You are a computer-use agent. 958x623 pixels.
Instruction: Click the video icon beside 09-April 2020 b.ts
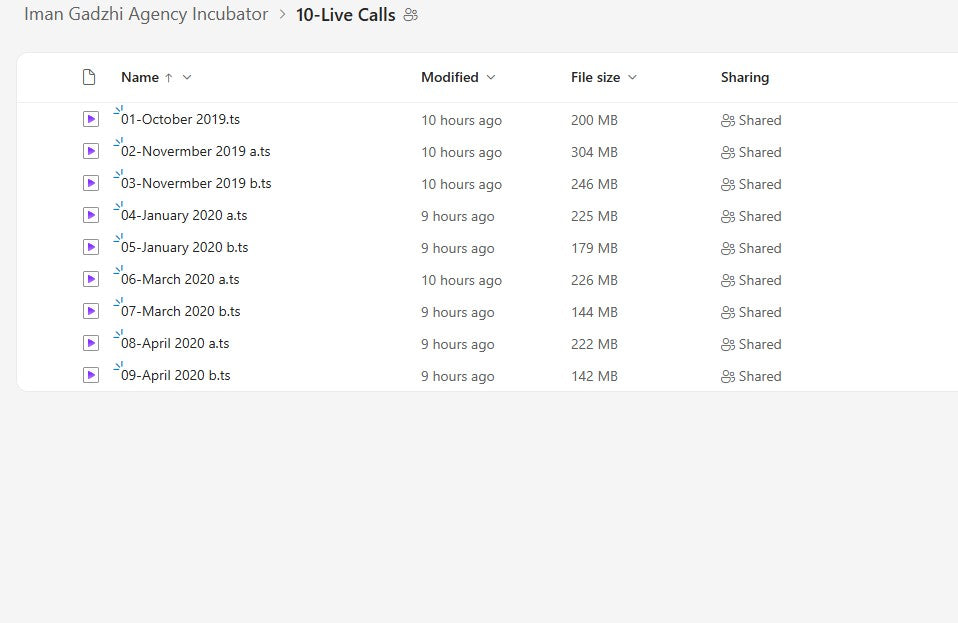pyautogui.click(x=91, y=375)
